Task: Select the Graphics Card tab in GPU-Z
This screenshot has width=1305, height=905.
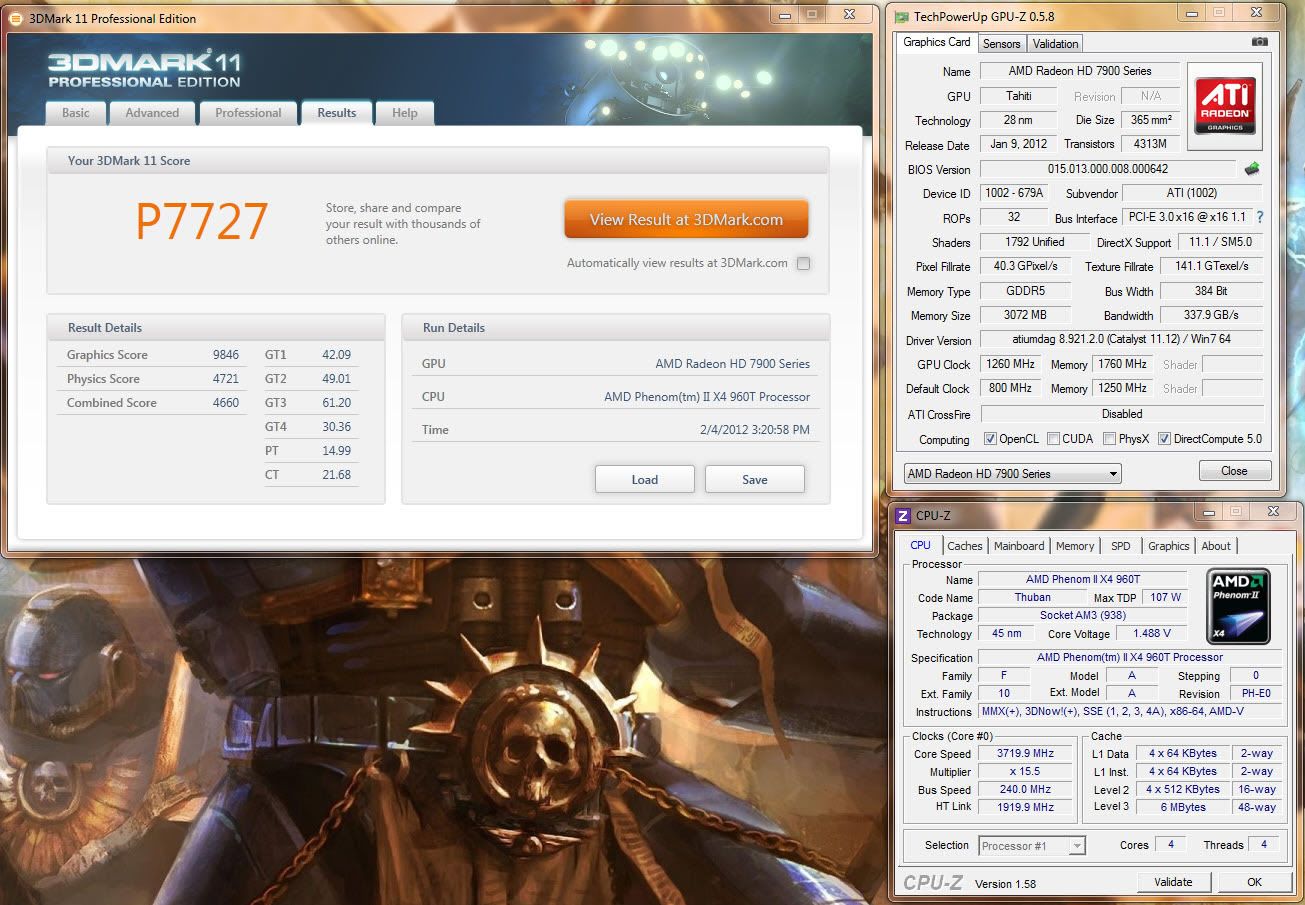Action: coord(937,42)
